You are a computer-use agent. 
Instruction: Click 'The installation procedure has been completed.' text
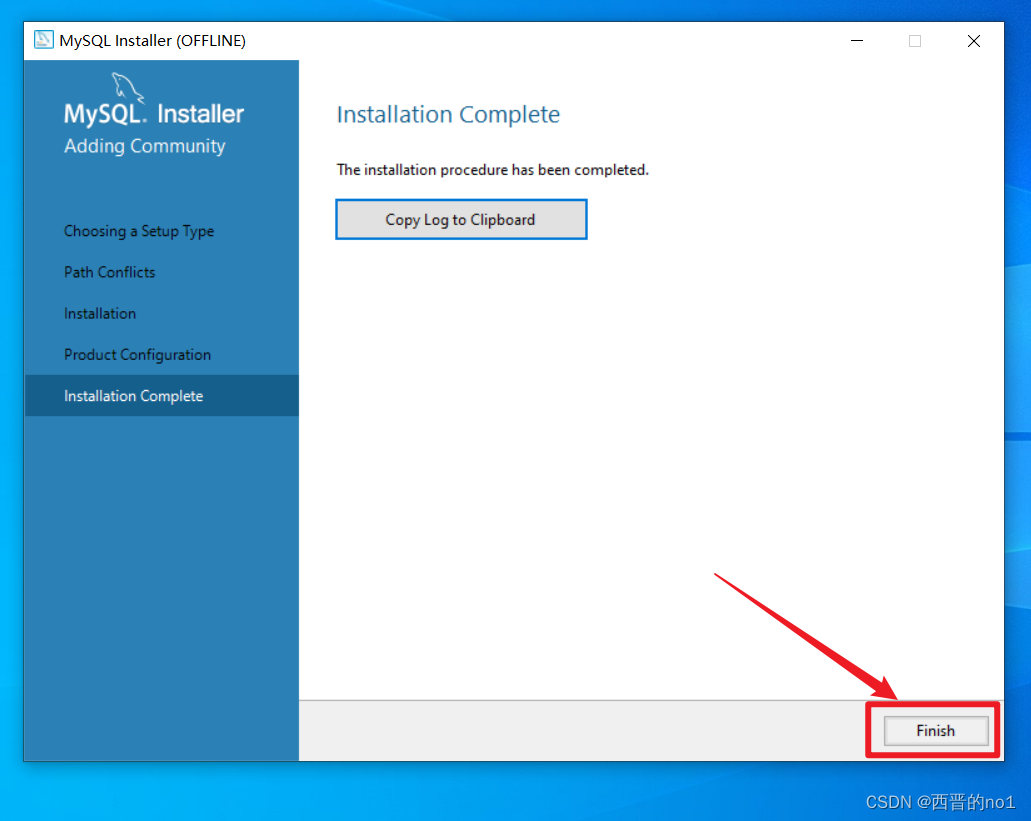pyautogui.click(x=492, y=170)
